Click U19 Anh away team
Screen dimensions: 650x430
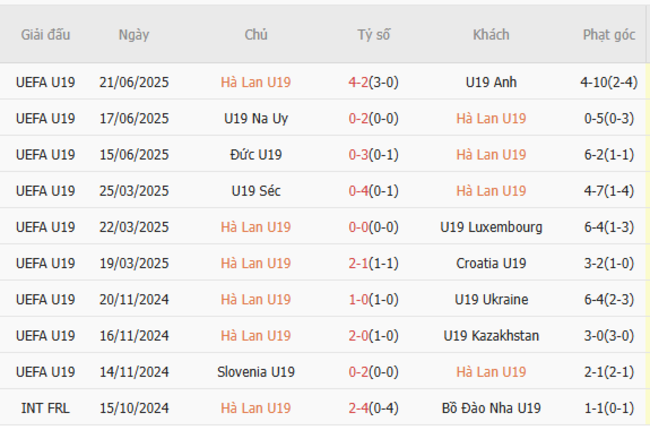coord(491,83)
